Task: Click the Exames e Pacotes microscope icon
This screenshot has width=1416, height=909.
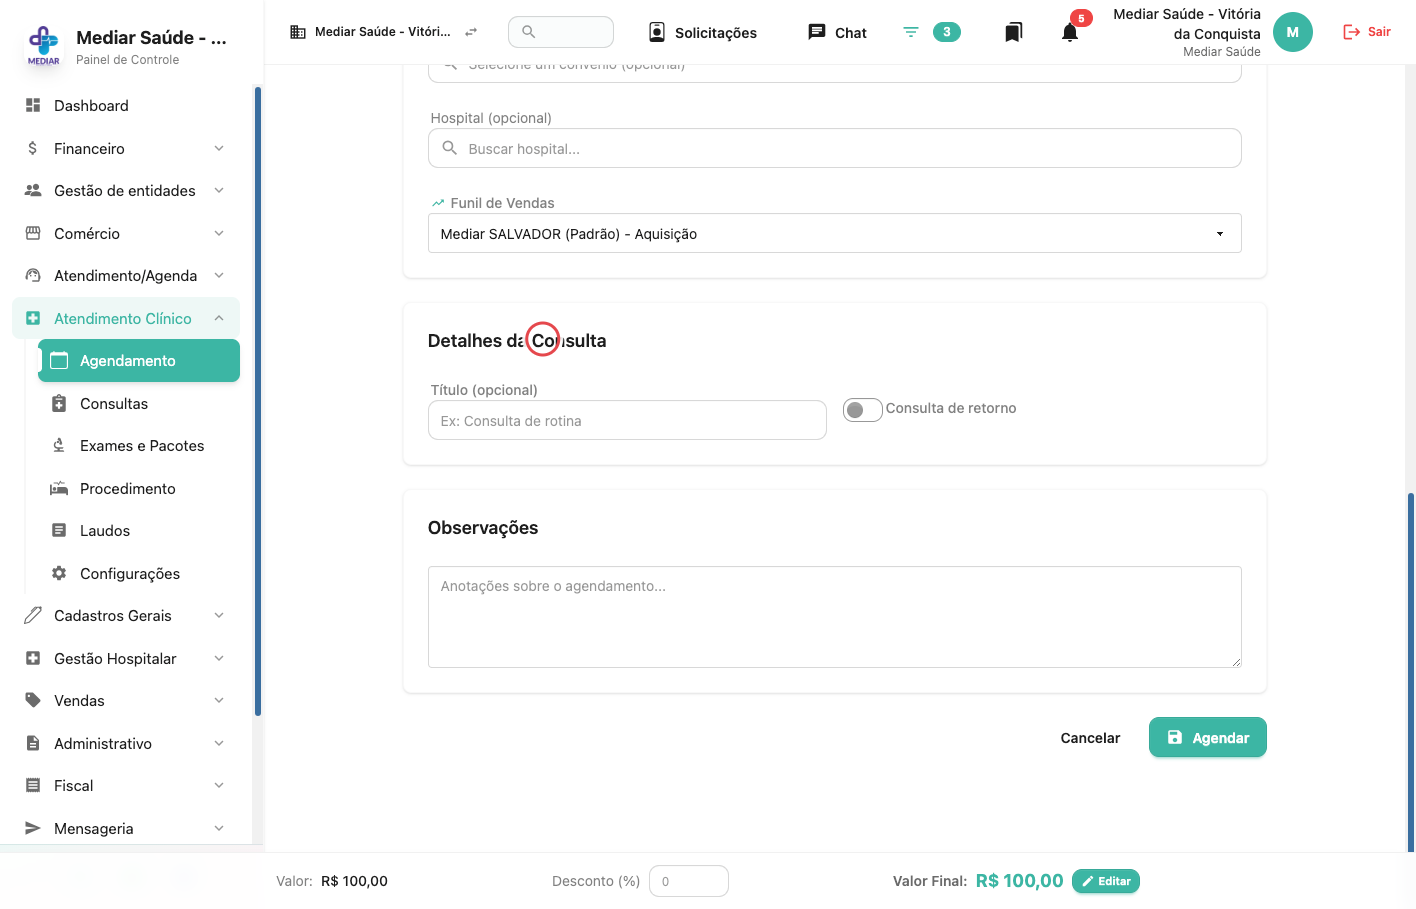Action: point(59,445)
